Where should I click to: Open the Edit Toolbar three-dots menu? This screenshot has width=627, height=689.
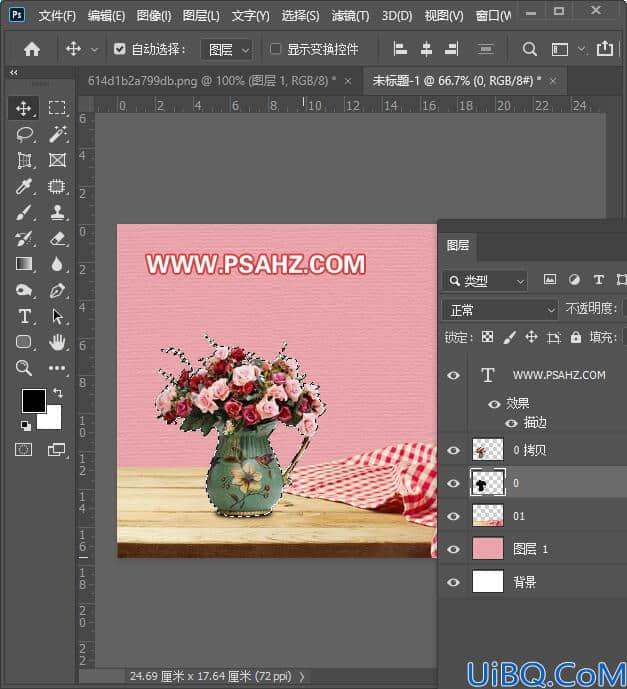57,368
